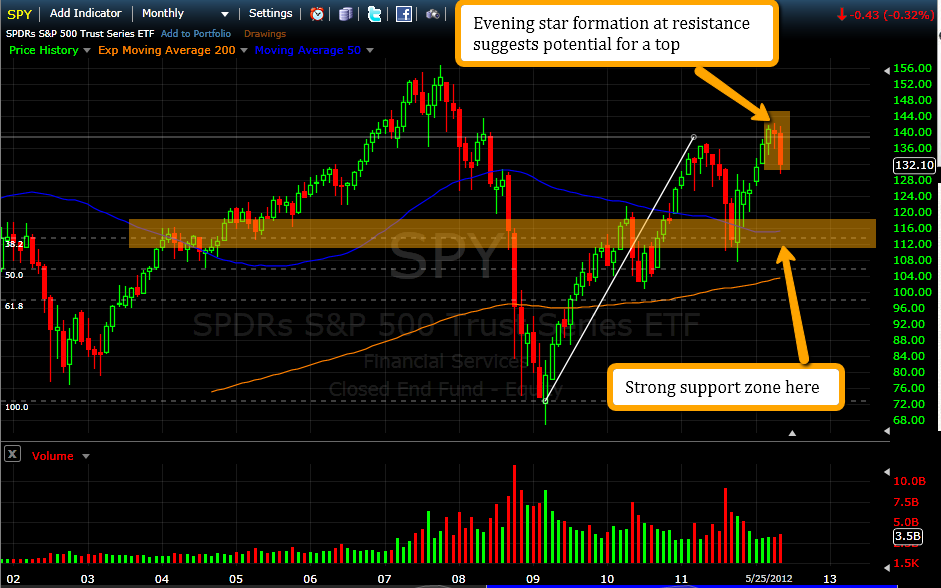
Task: Open the Drawings tool via its link
Action: point(264,33)
